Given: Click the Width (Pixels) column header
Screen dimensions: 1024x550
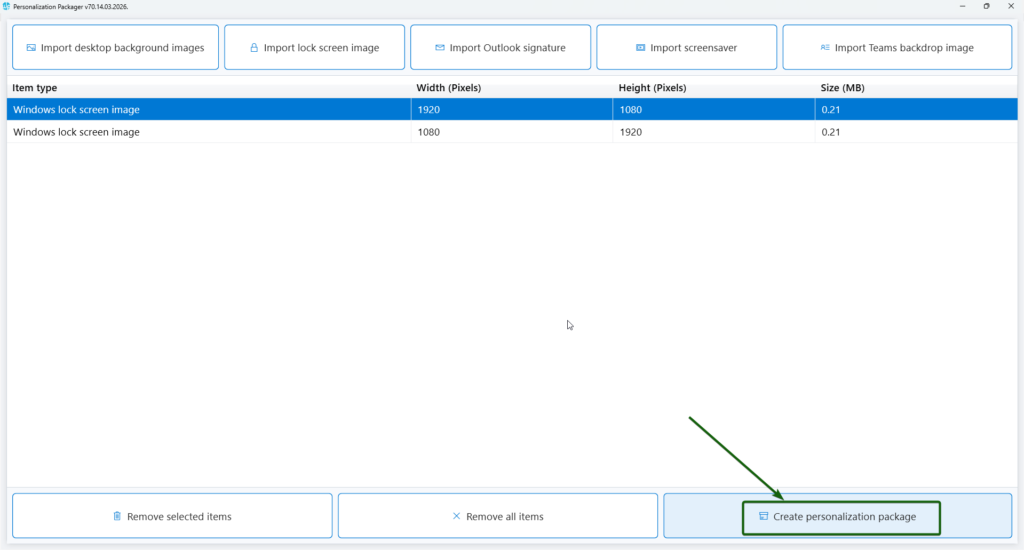Looking at the screenshot, I should point(449,88).
